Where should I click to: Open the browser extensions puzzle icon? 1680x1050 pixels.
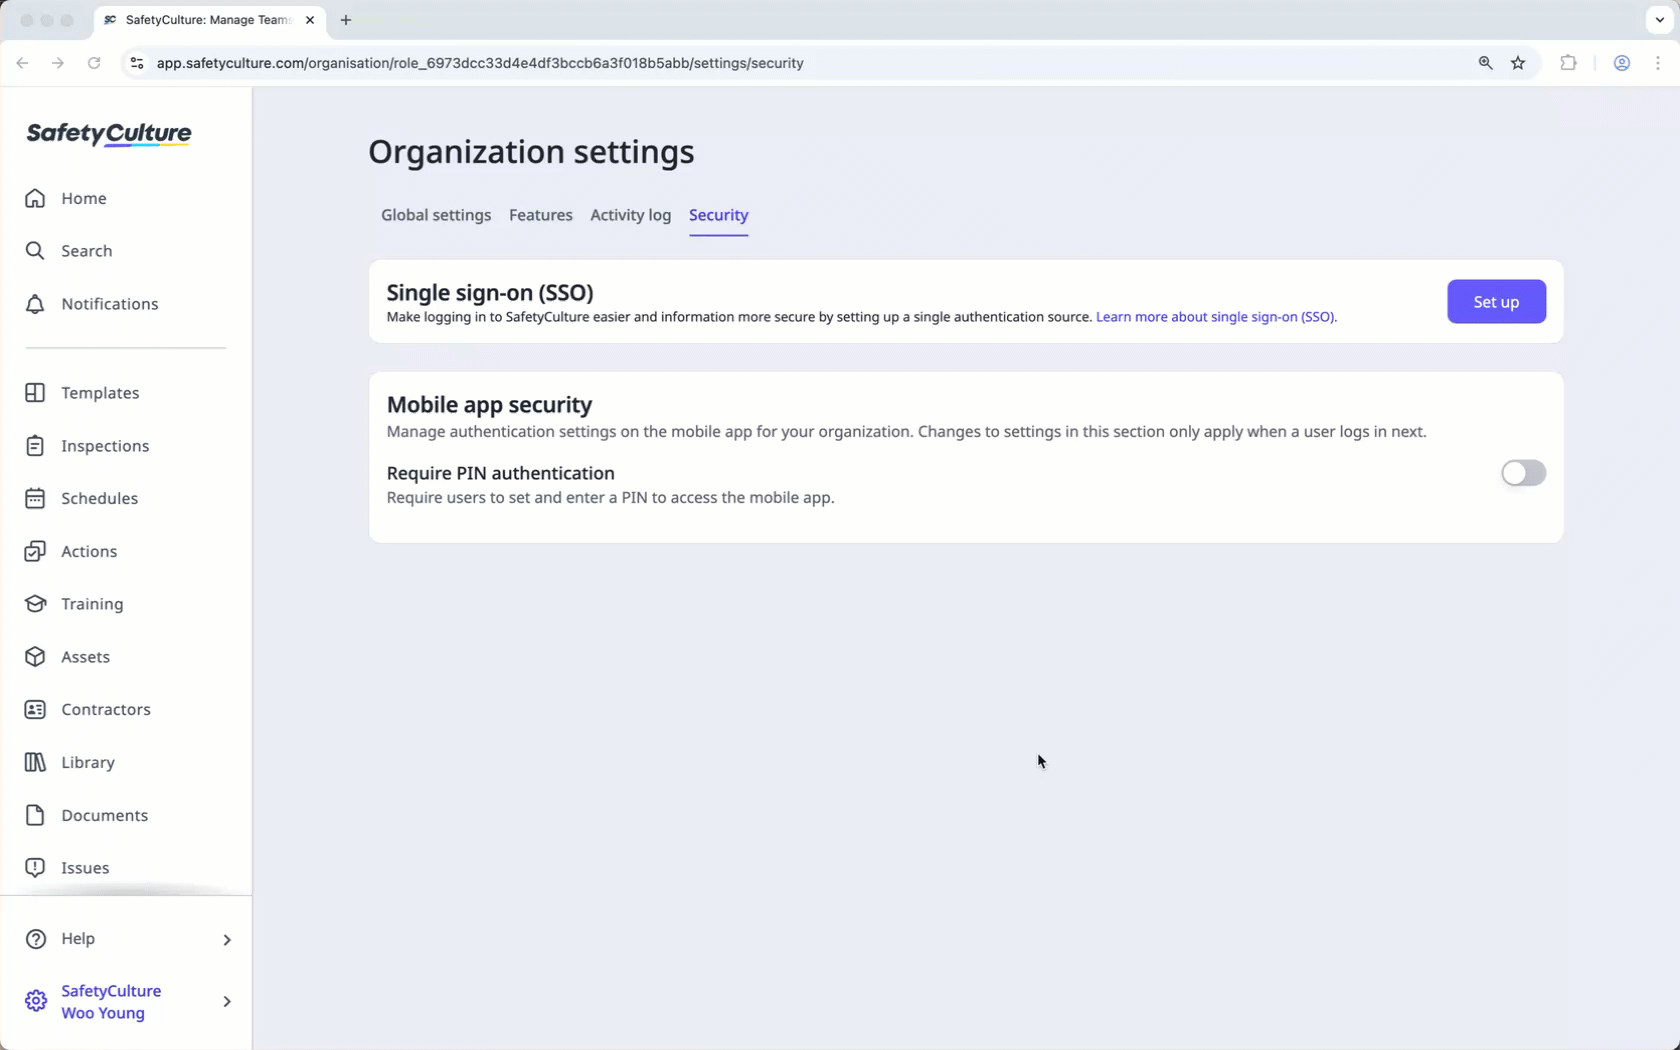(x=1568, y=63)
